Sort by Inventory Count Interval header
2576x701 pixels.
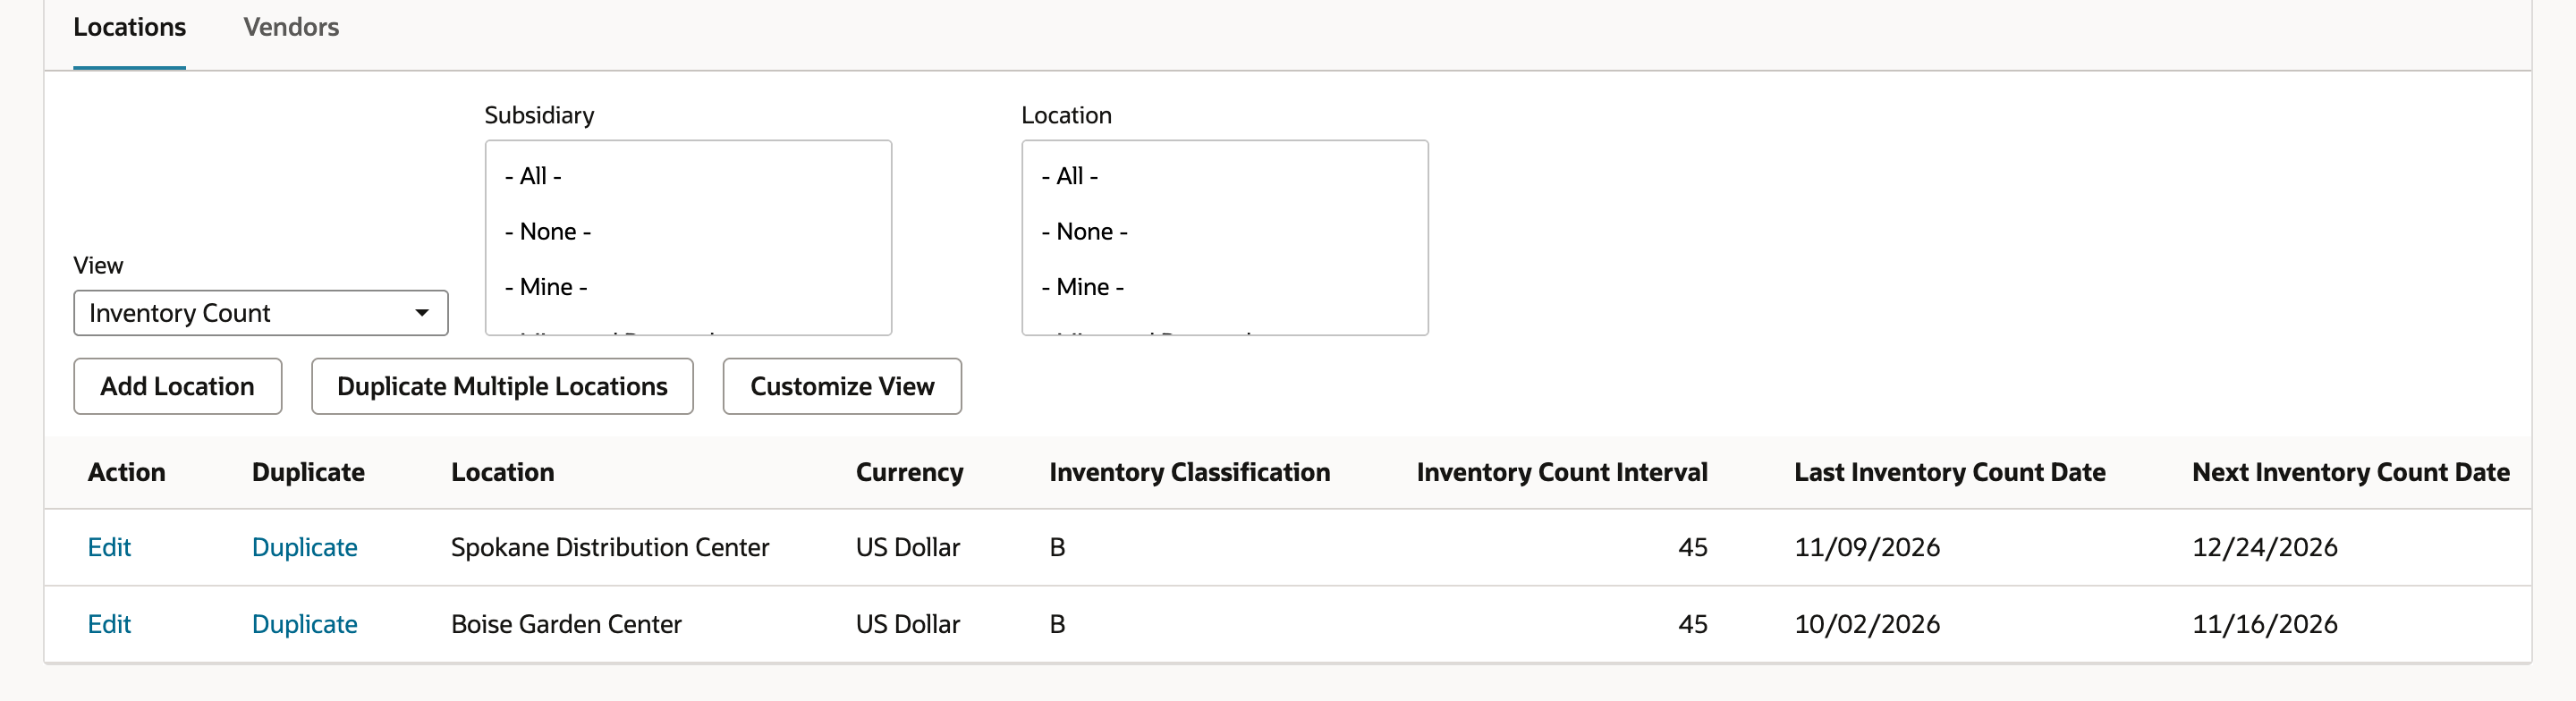(x=1562, y=472)
